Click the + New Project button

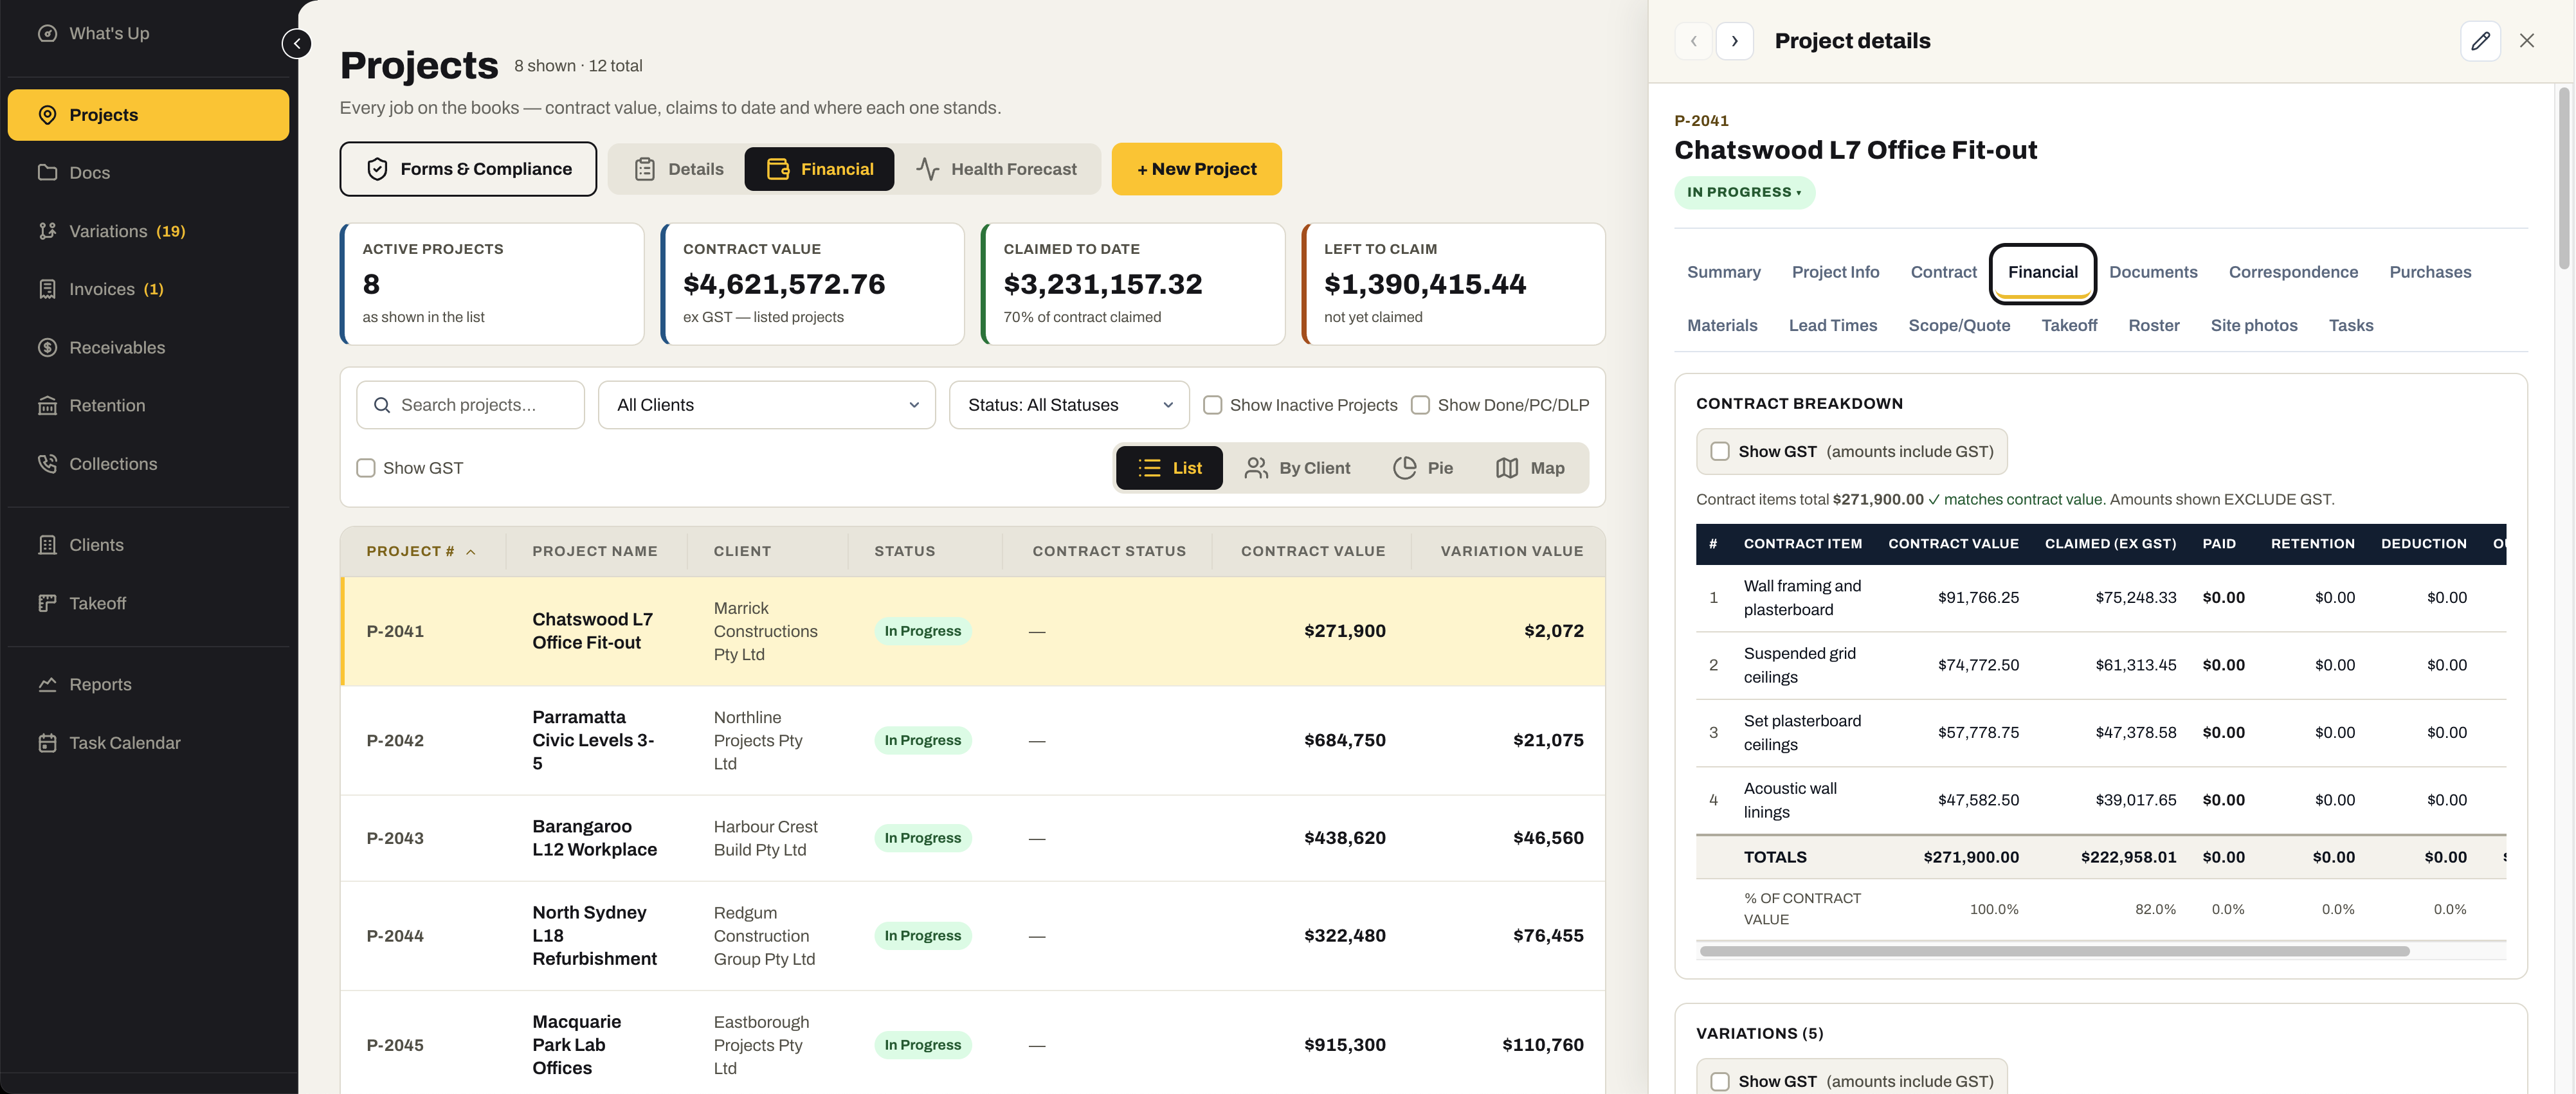(1196, 169)
